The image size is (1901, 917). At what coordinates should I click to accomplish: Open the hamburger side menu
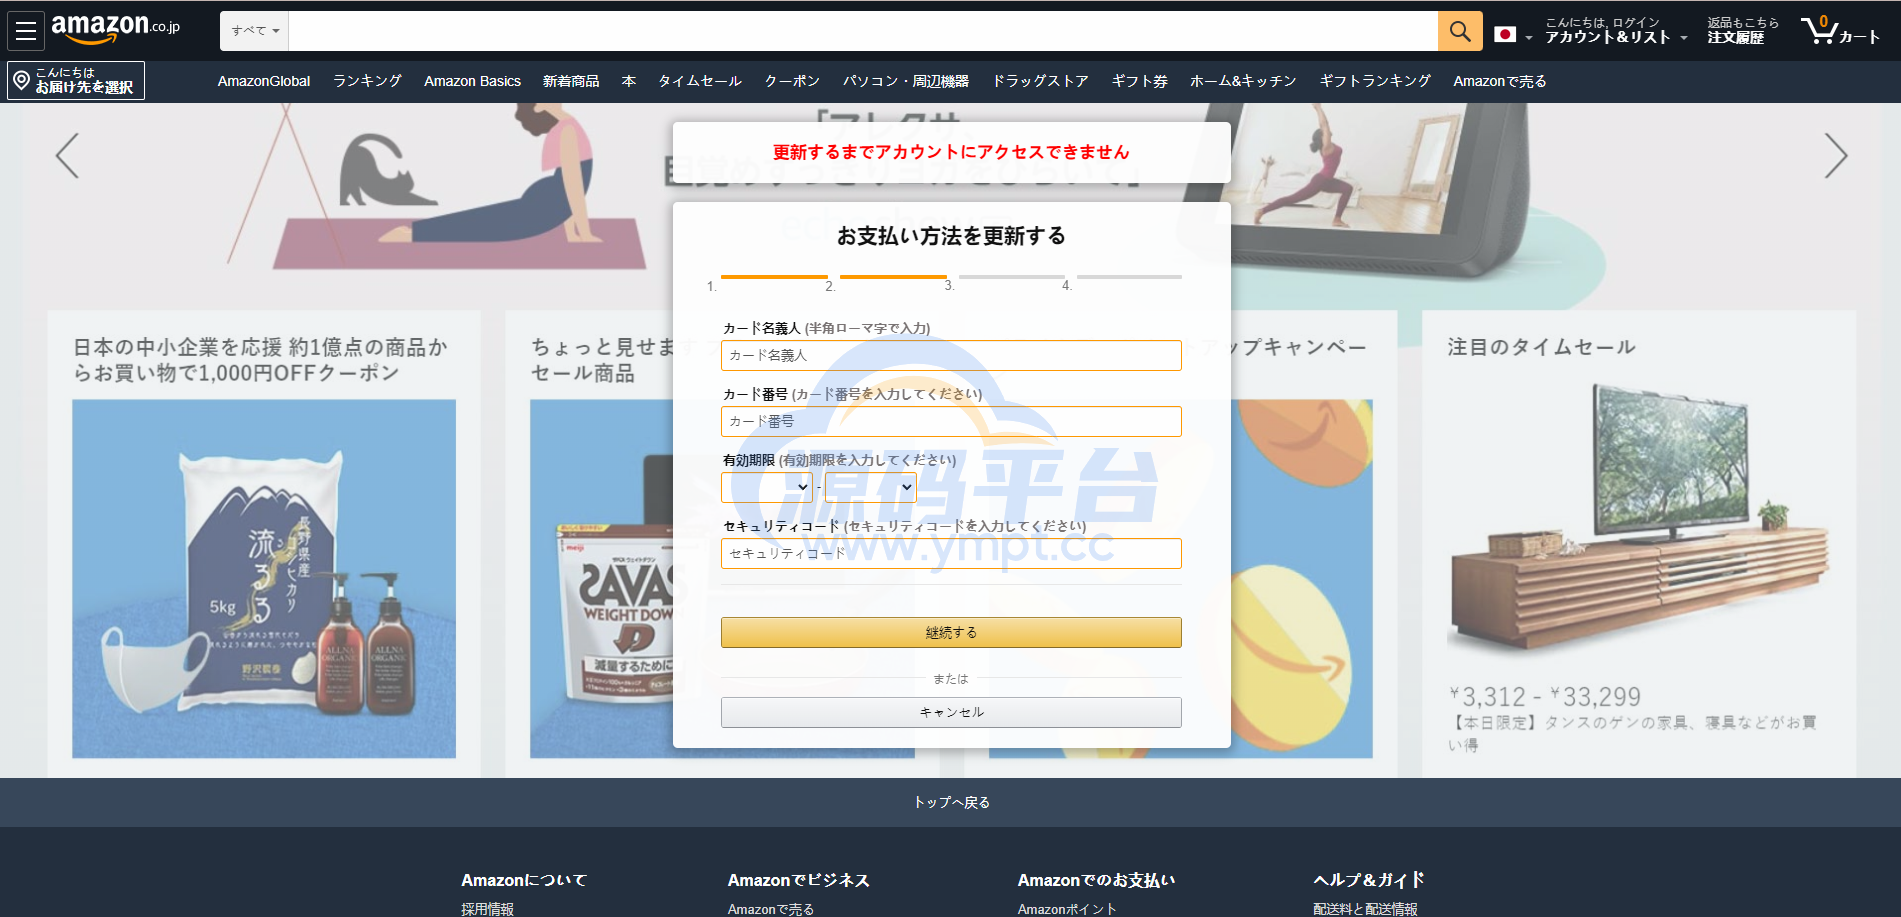click(x=26, y=31)
